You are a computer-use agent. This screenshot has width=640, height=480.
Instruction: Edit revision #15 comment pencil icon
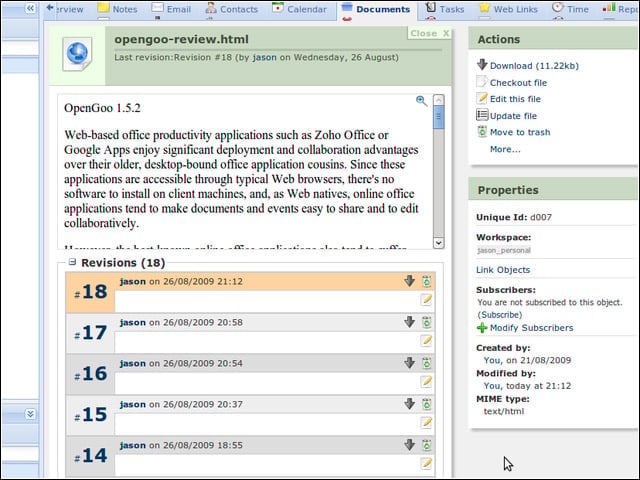(426, 422)
